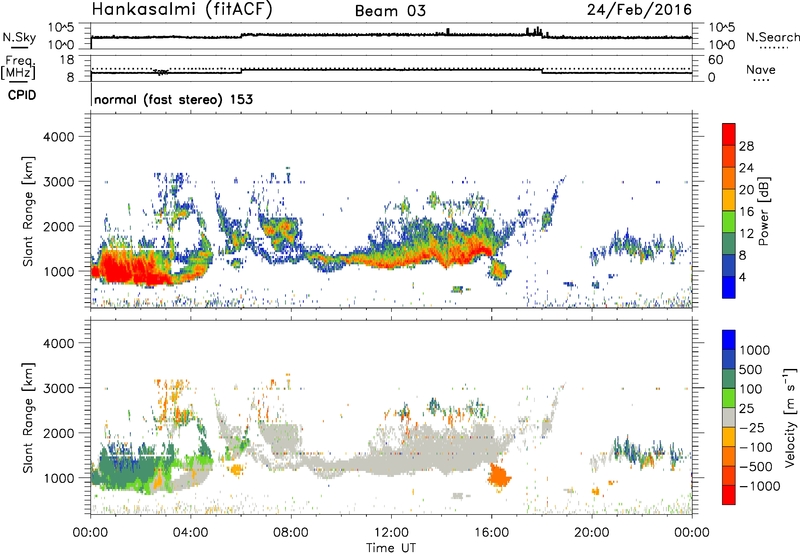This screenshot has width=800, height=554.
Task: Click the 04:00 time axis tick label
Action: tap(191, 533)
